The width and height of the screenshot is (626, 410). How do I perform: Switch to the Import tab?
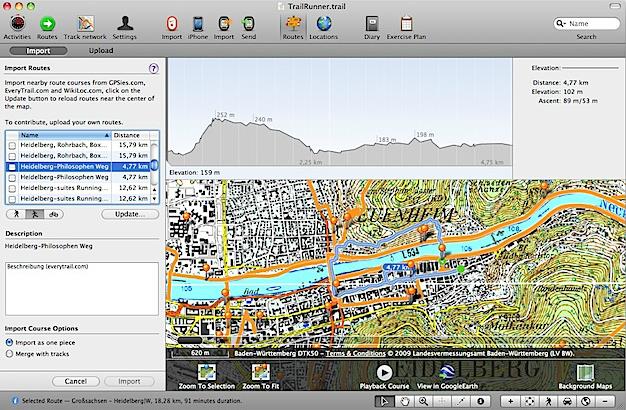(38, 51)
